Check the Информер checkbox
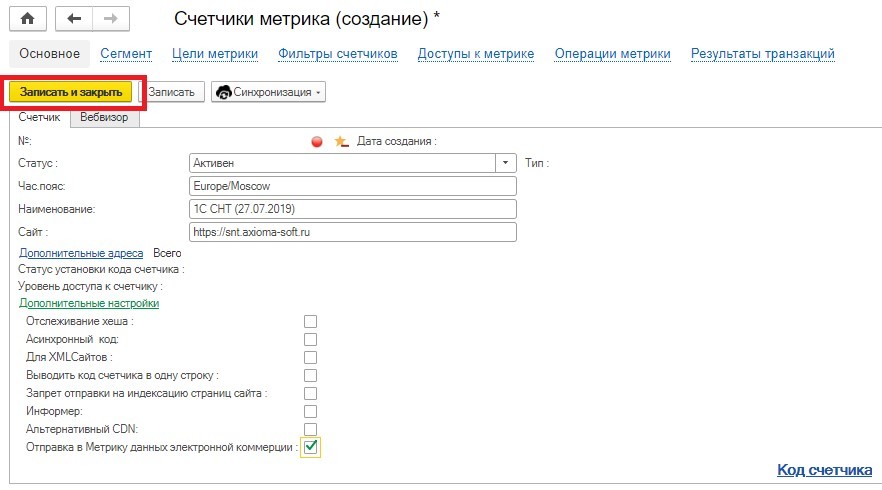This screenshot has height=490, width=882. pyautogui.click(x=310, y=411)
